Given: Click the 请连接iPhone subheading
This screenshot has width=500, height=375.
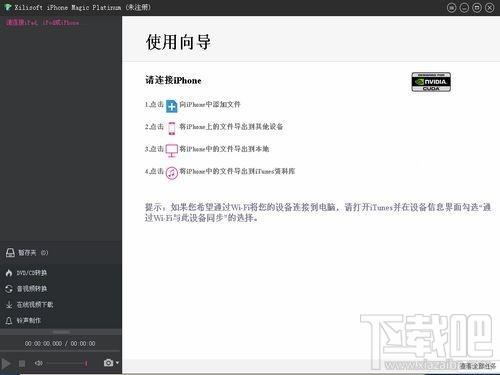Looking at the screenshot, I should coord(173,80).
